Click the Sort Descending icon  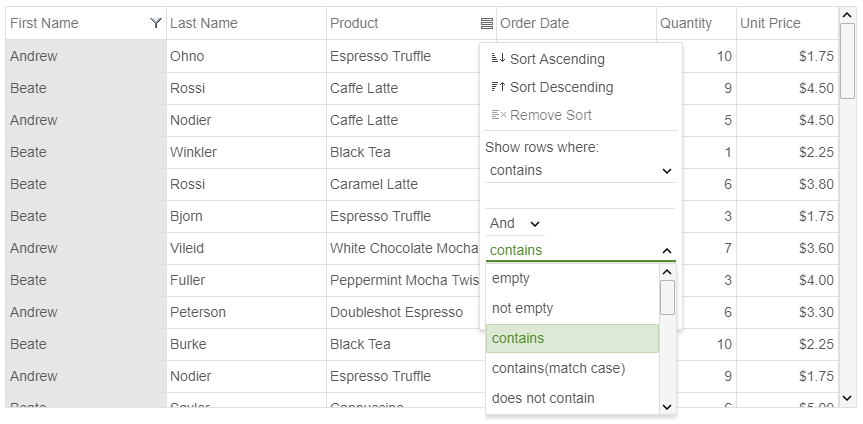click(x=498, y=86)
